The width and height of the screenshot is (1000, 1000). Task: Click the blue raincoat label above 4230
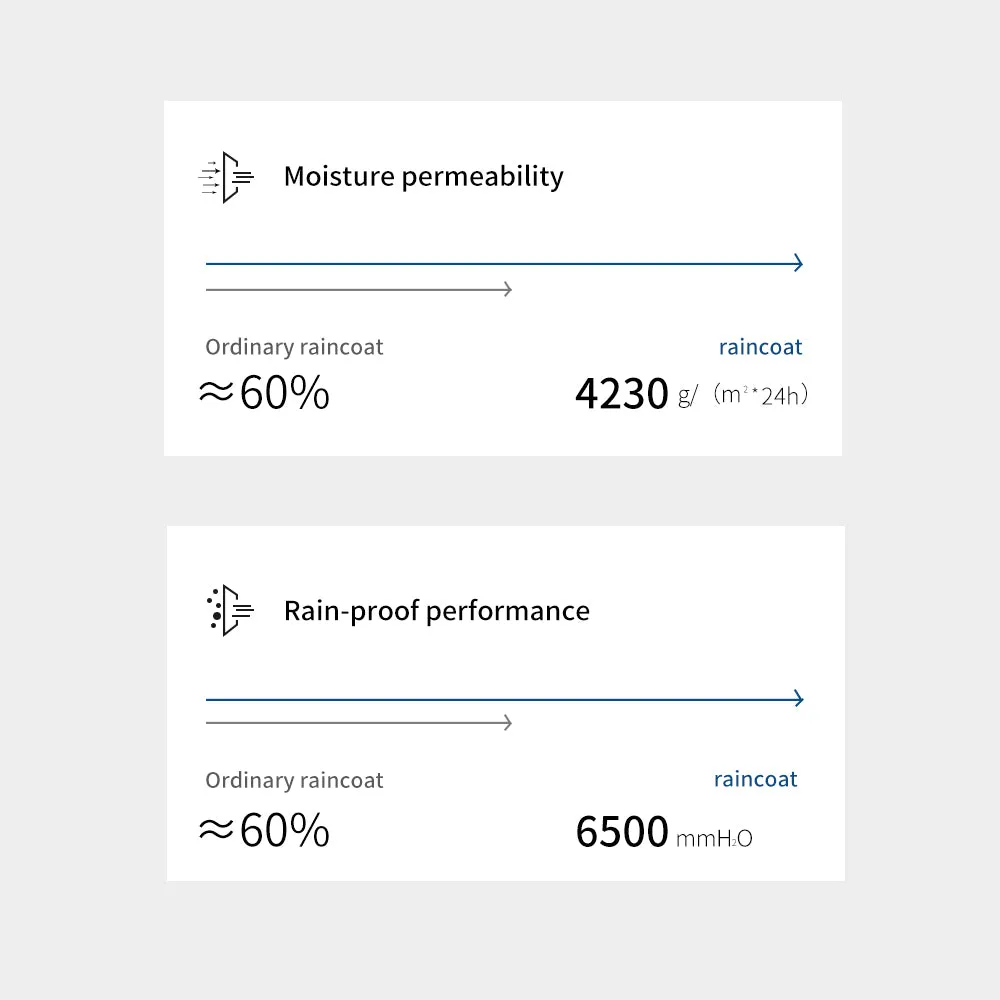(760, 347)
